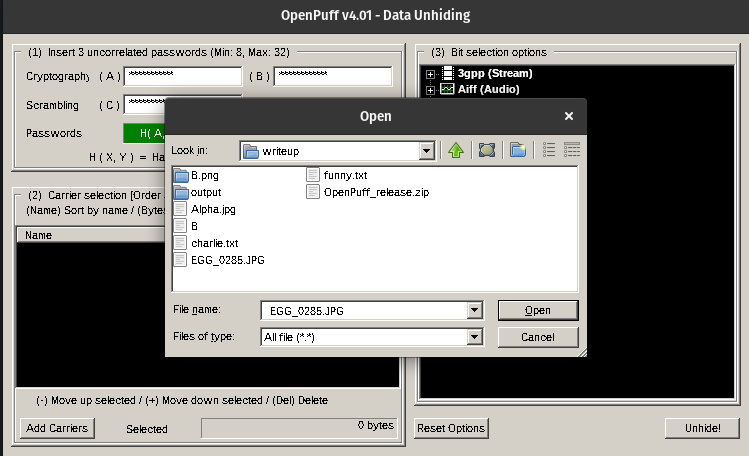This screenshot has height=456, width=749.
Task: Open the File name dropdown arrow
Action: point(474,310)
